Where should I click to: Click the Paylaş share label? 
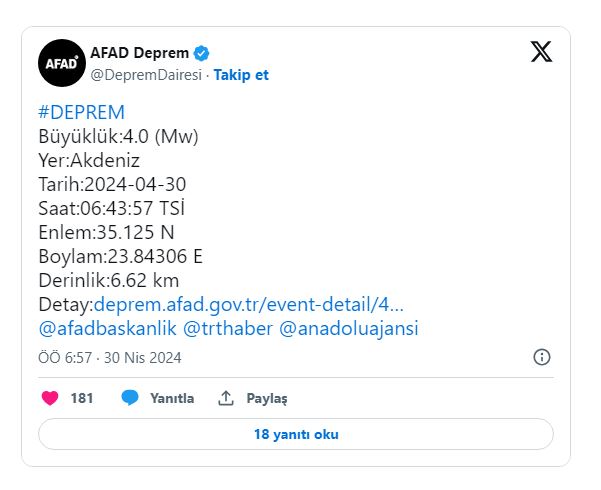pyautogui.click(x=267, y=398)
